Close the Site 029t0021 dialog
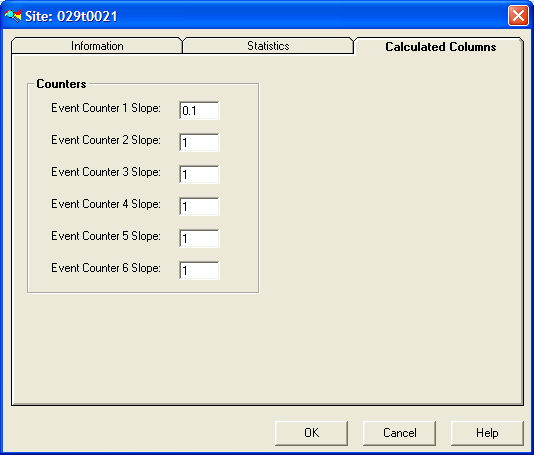Image resolution: width=534 pixels, height=455 pixels. [518, 16]
